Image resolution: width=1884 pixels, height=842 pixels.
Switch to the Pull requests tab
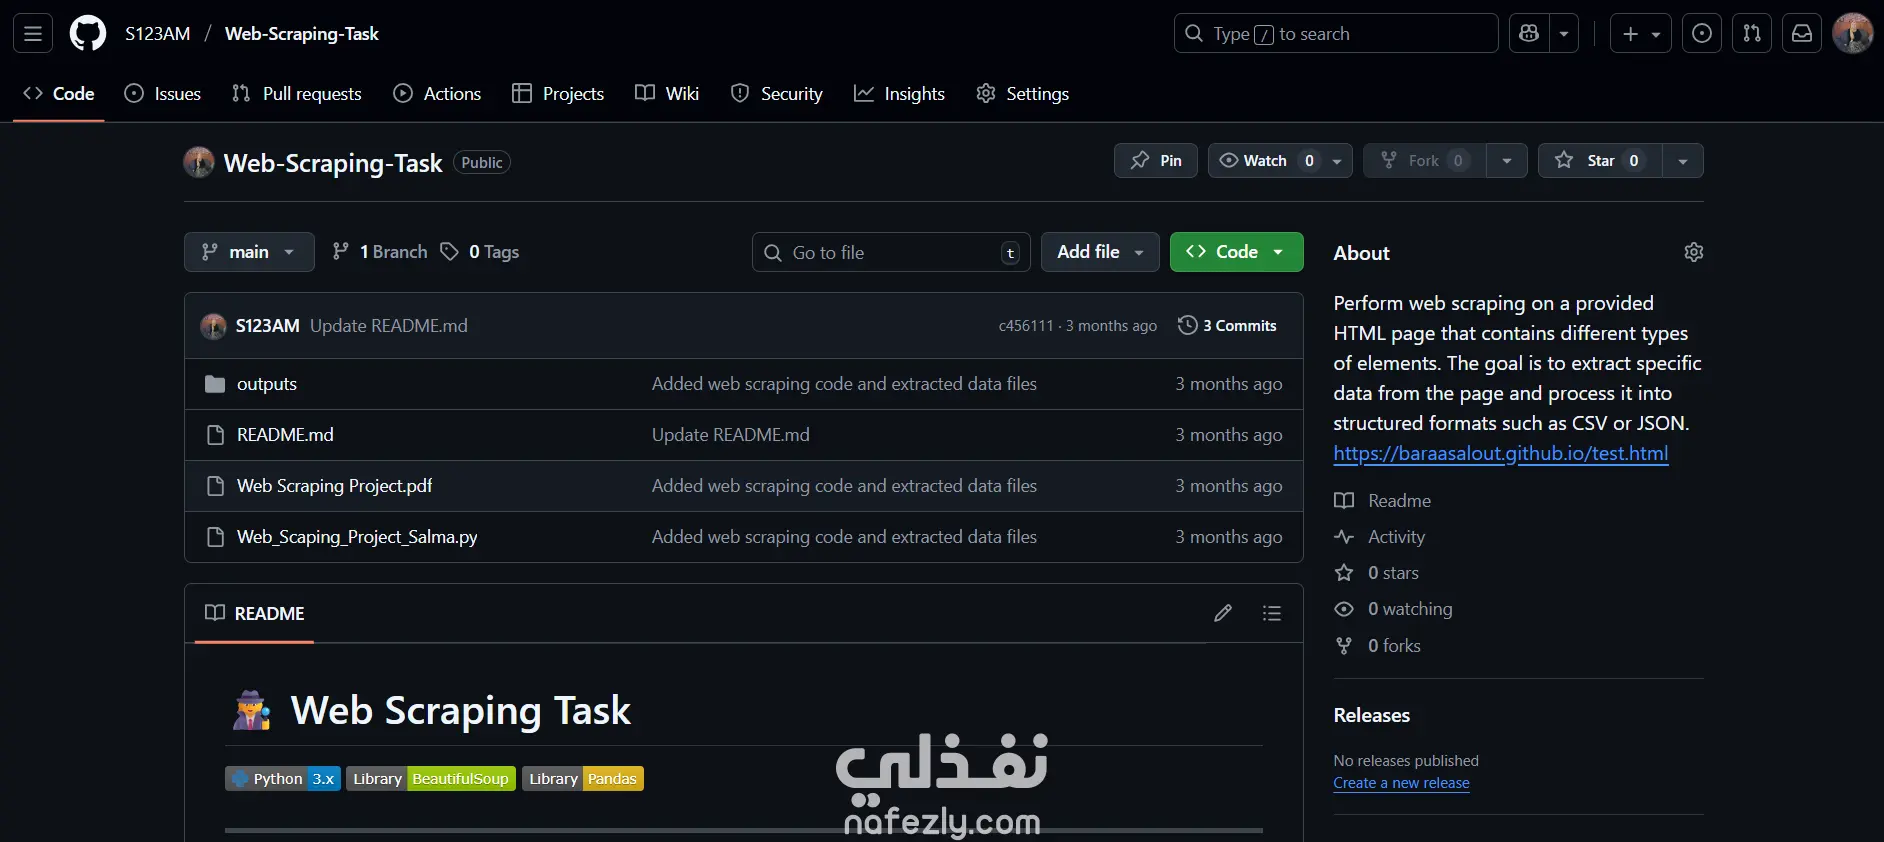[x=297, y=94]
